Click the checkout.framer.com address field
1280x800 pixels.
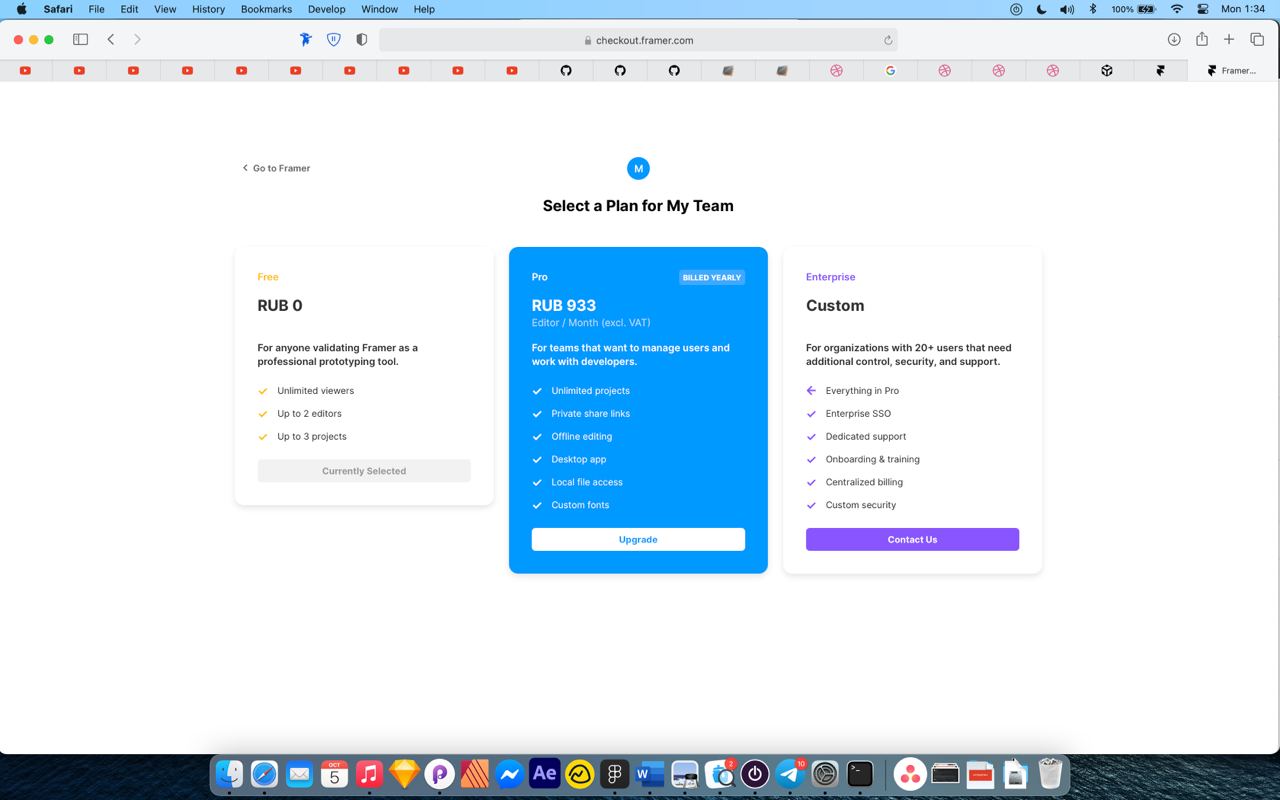tap(638, 40)
